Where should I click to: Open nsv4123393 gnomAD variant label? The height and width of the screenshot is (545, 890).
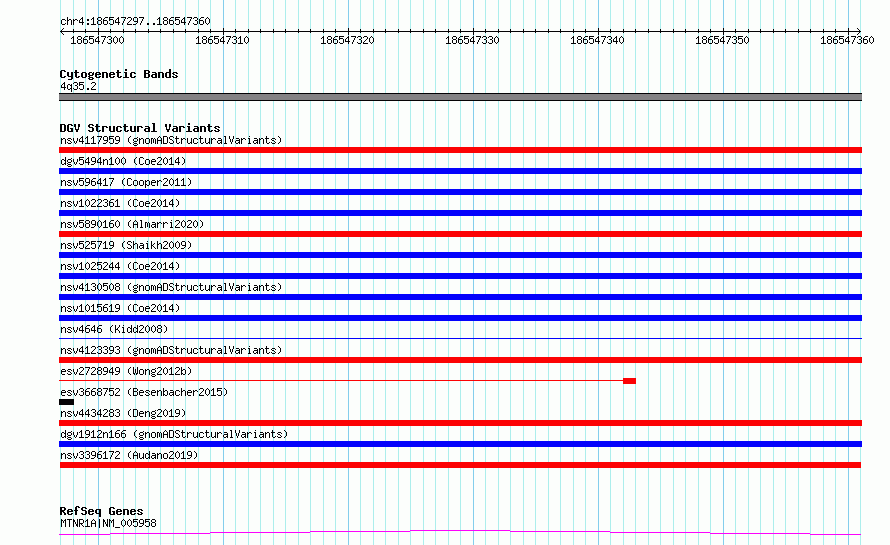[x=171, y=350]
